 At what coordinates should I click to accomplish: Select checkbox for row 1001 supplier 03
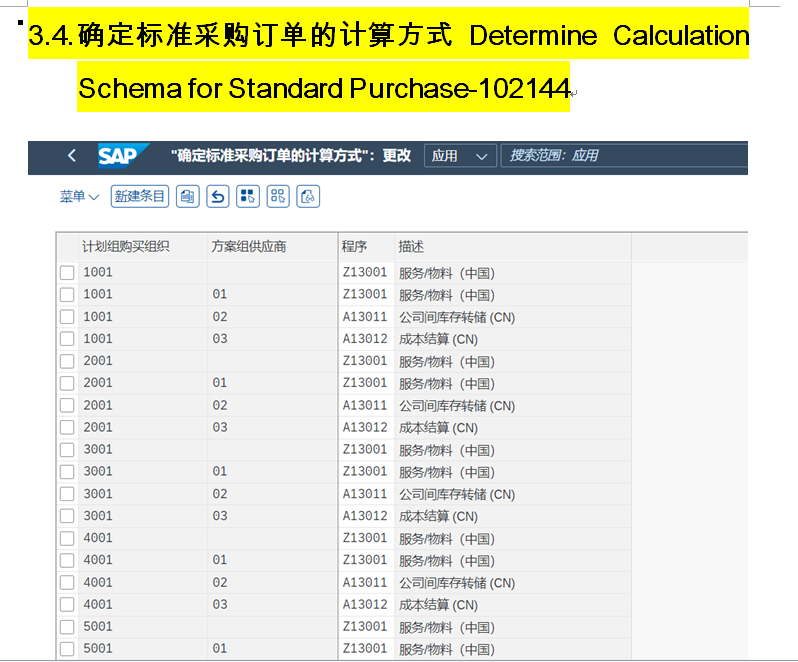[x=67, y=339]
